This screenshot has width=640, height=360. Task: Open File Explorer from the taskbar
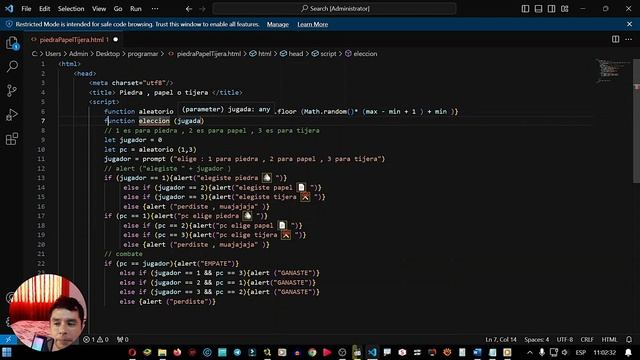click(162, 352)
